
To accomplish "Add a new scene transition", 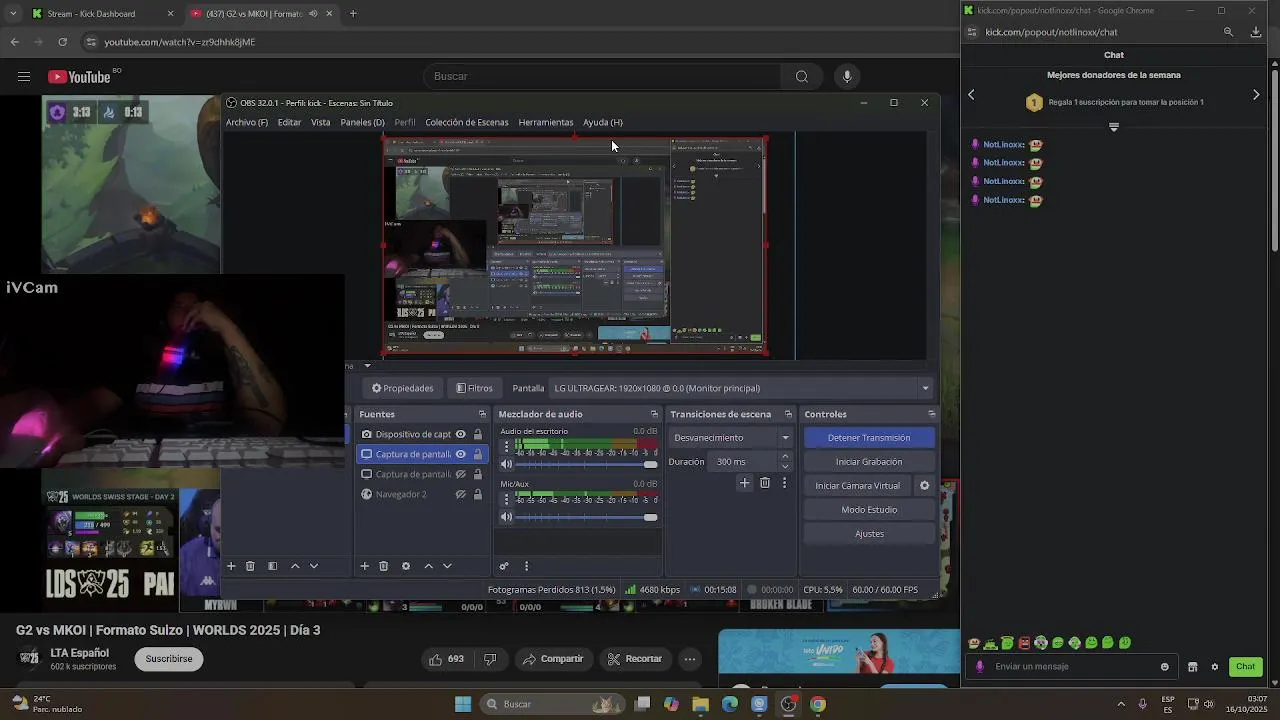I will (x=744, y=483).
